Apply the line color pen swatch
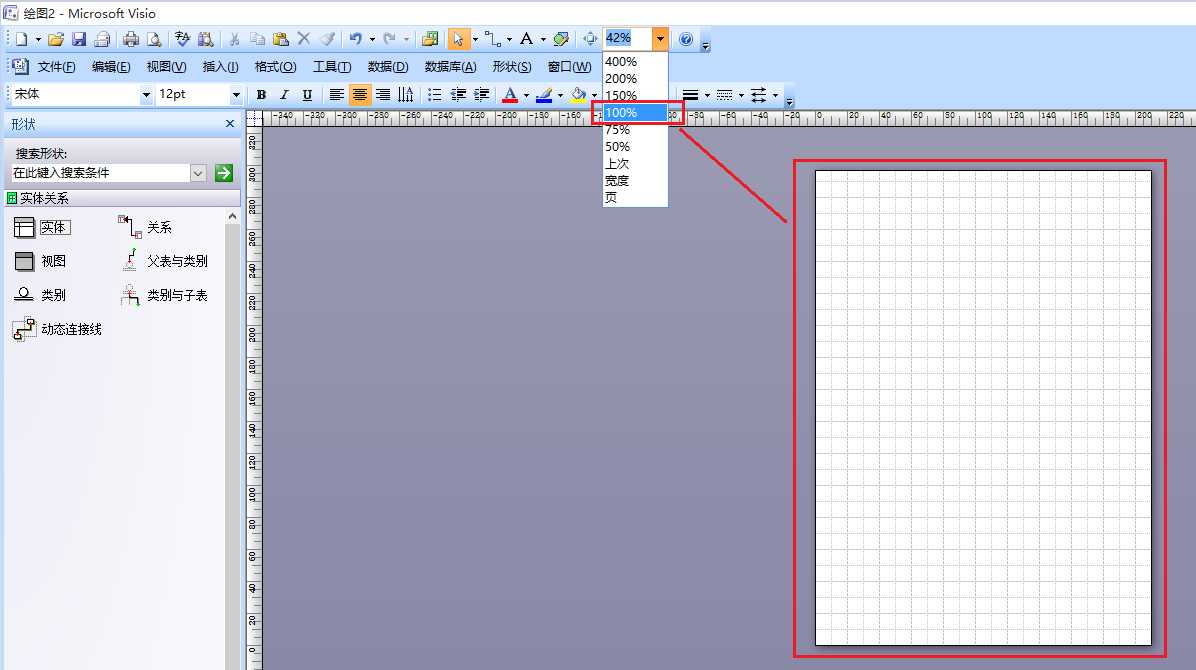The height and width of the screenshot is (670, 1196). [x=544, y=95]
